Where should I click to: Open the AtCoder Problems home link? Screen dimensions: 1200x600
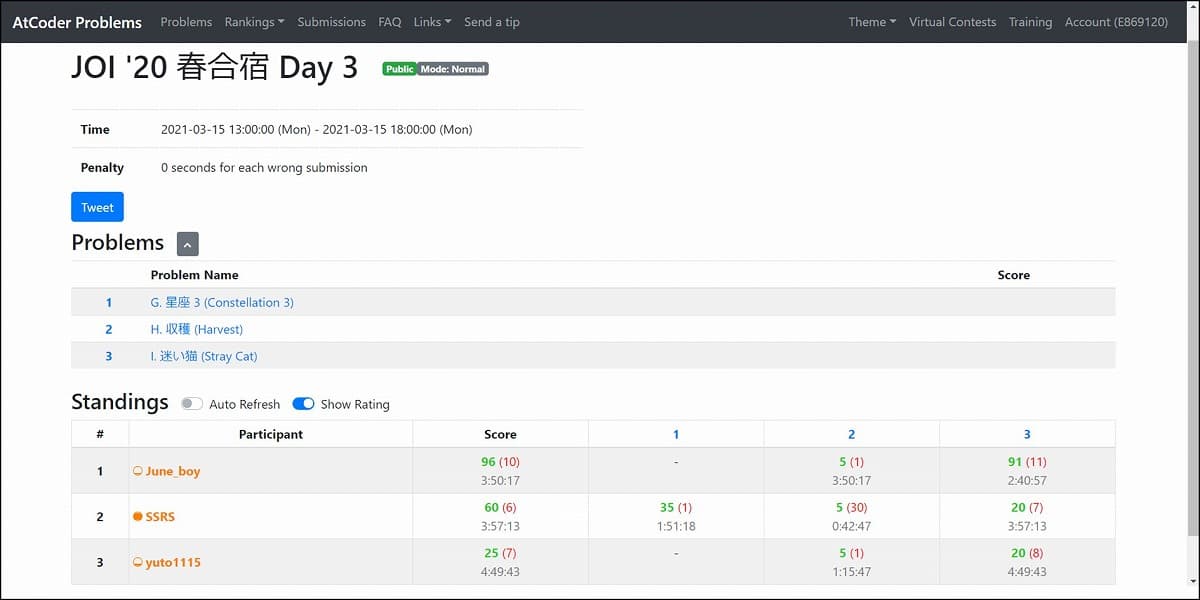(77, 22)
